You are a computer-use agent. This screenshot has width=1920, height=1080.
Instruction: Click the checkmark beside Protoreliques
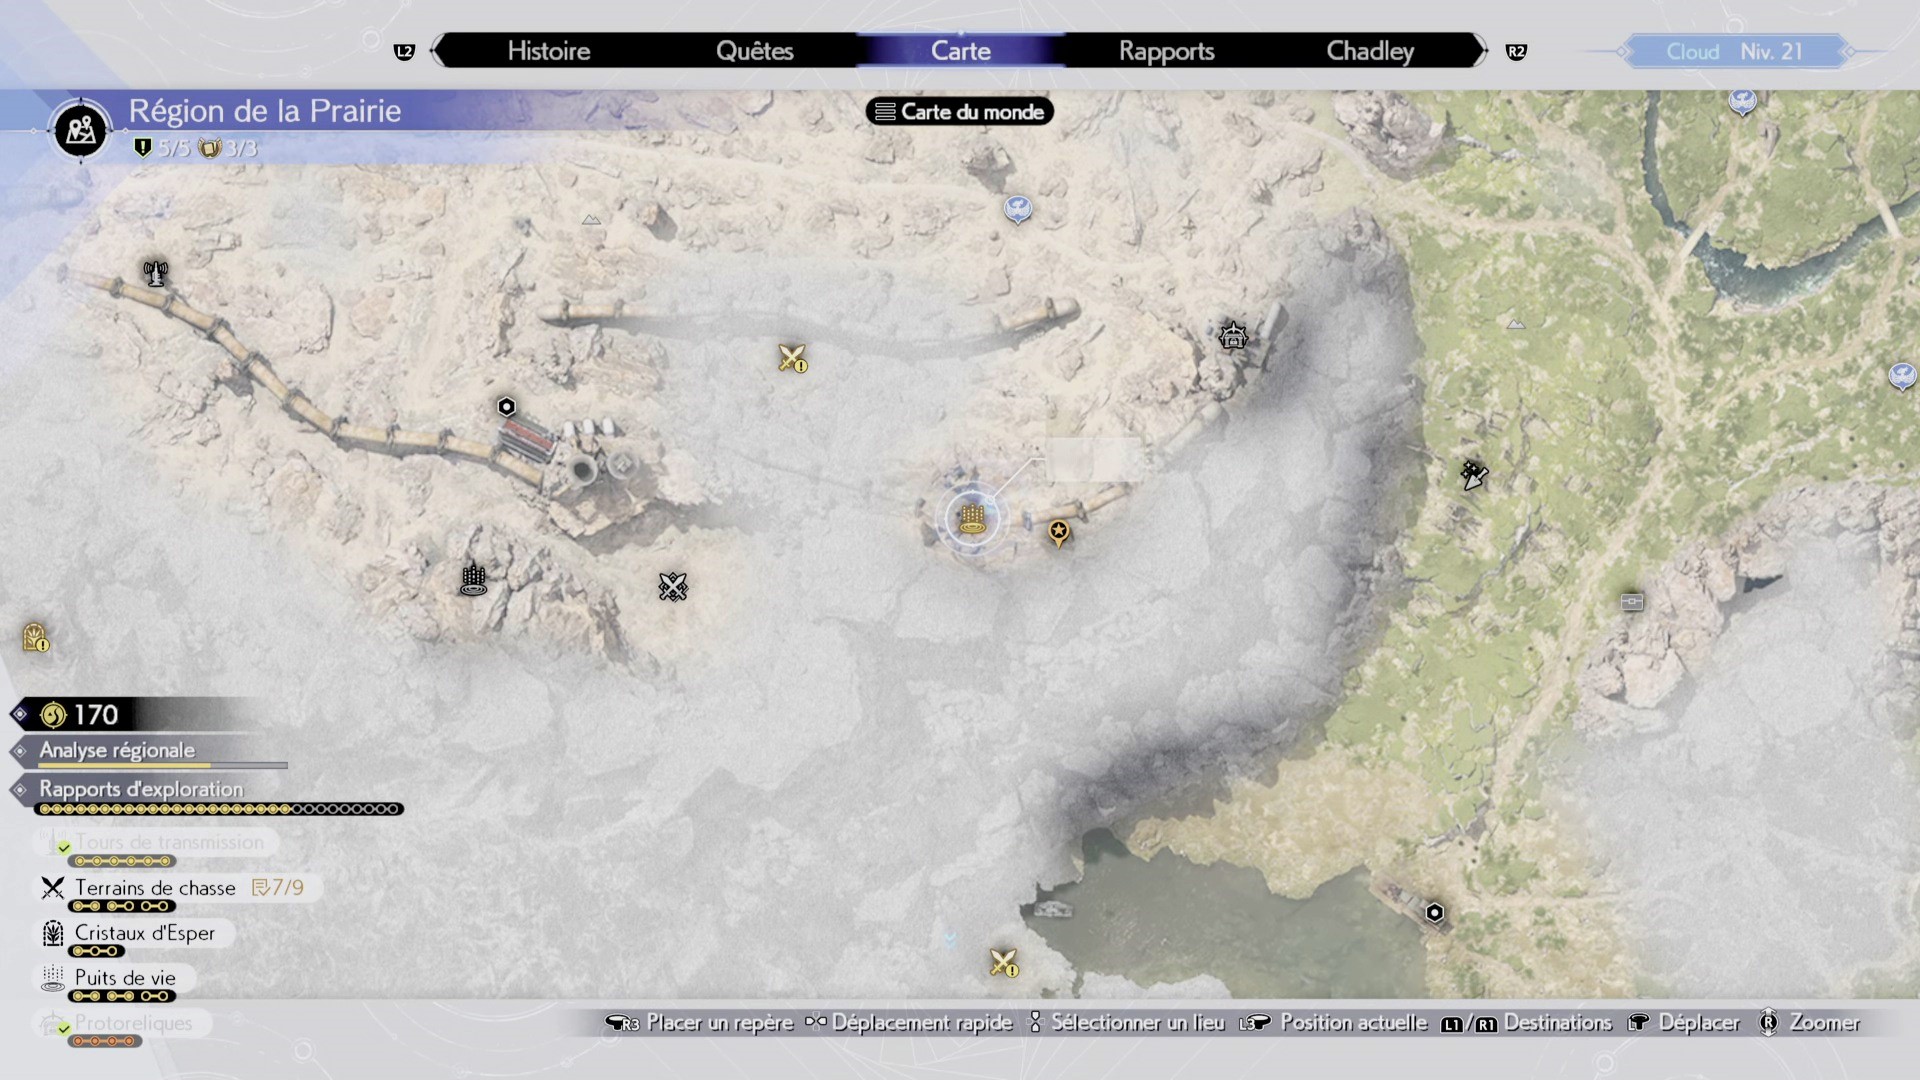(x=63, y=1028)
